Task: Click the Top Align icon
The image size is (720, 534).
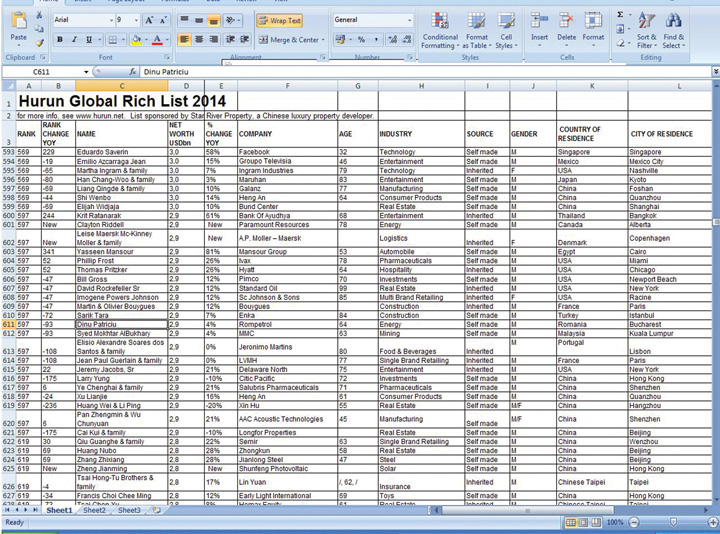Action: [x=184, y=20]
